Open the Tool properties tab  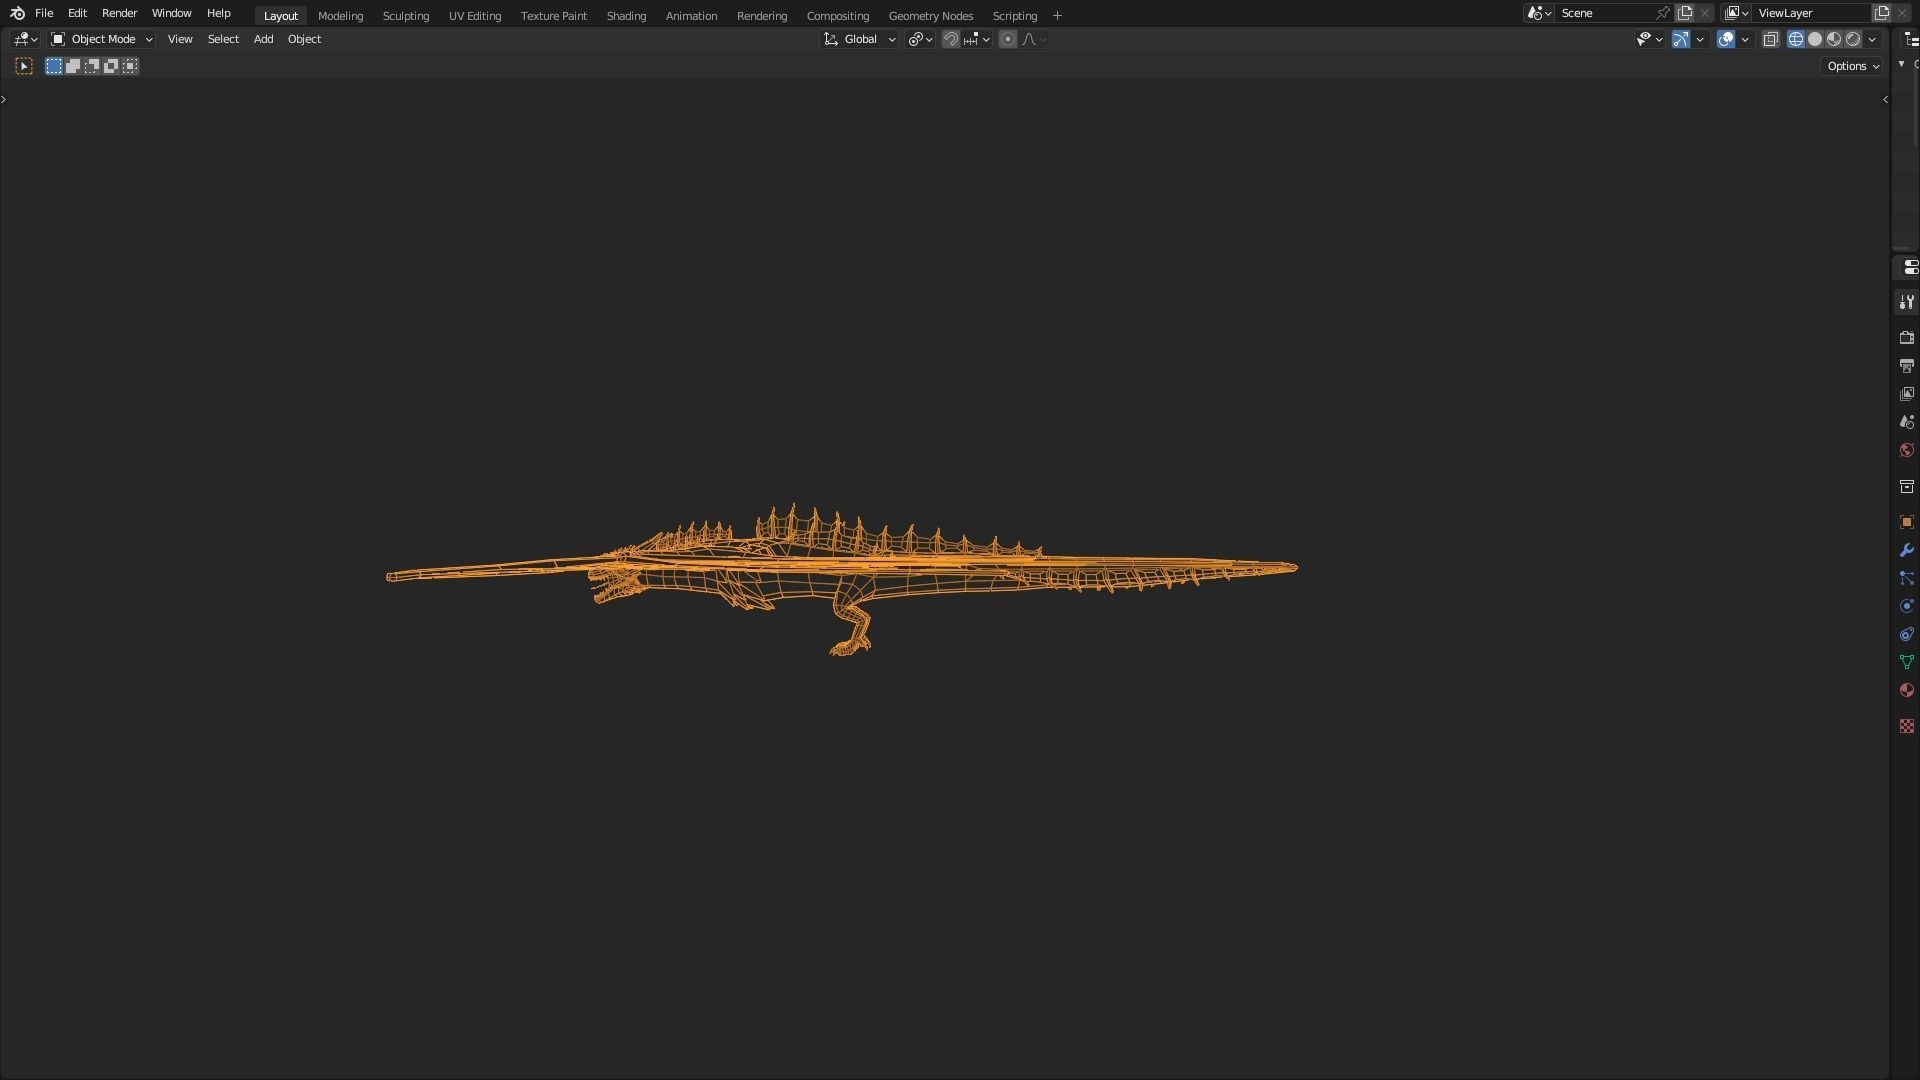click(x=1907, y=302)
